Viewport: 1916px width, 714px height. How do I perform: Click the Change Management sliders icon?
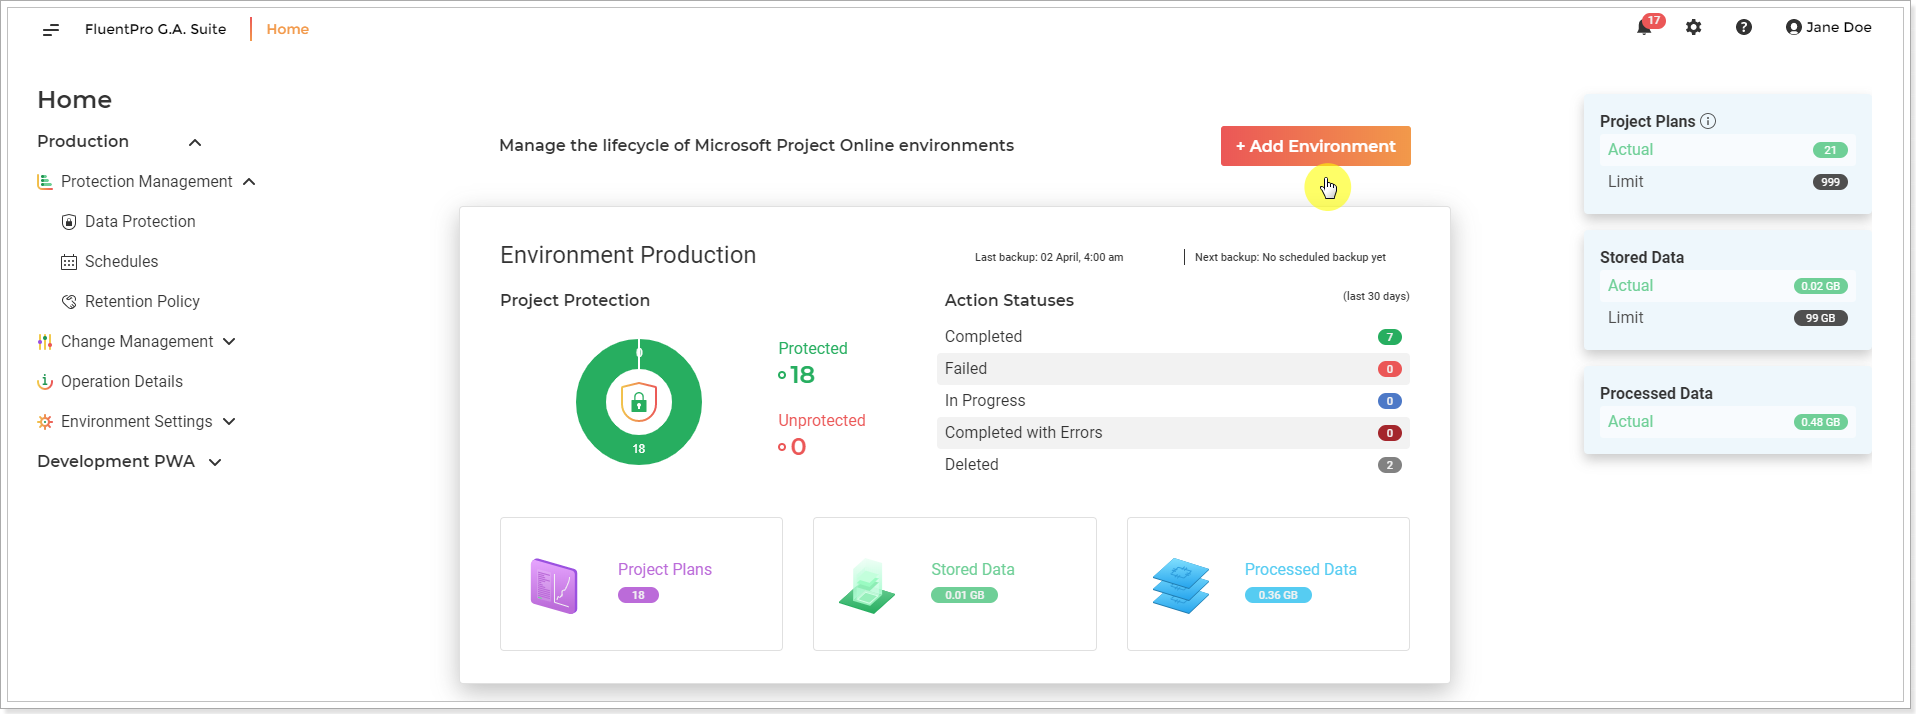[45, 342]
